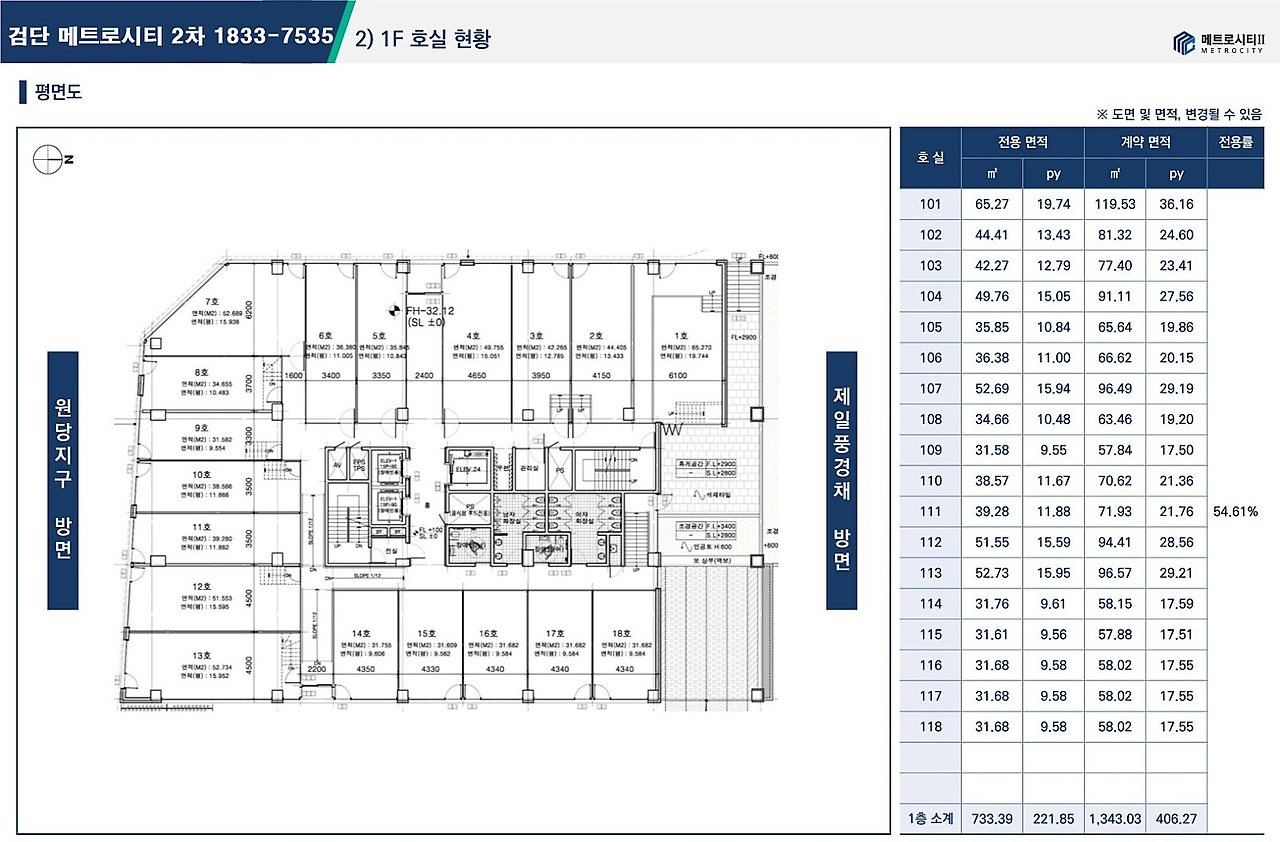Viewport: 1280px width, 842px height.
Task: Click the 58.15 contract area cell
Action: (1114, 603)
